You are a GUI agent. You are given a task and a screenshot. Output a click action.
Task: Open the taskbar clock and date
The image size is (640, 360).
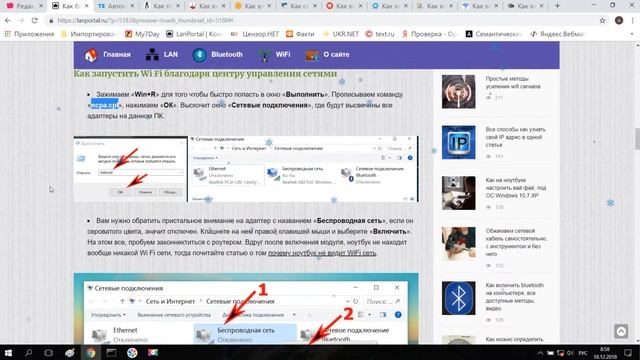coord(605,353)
